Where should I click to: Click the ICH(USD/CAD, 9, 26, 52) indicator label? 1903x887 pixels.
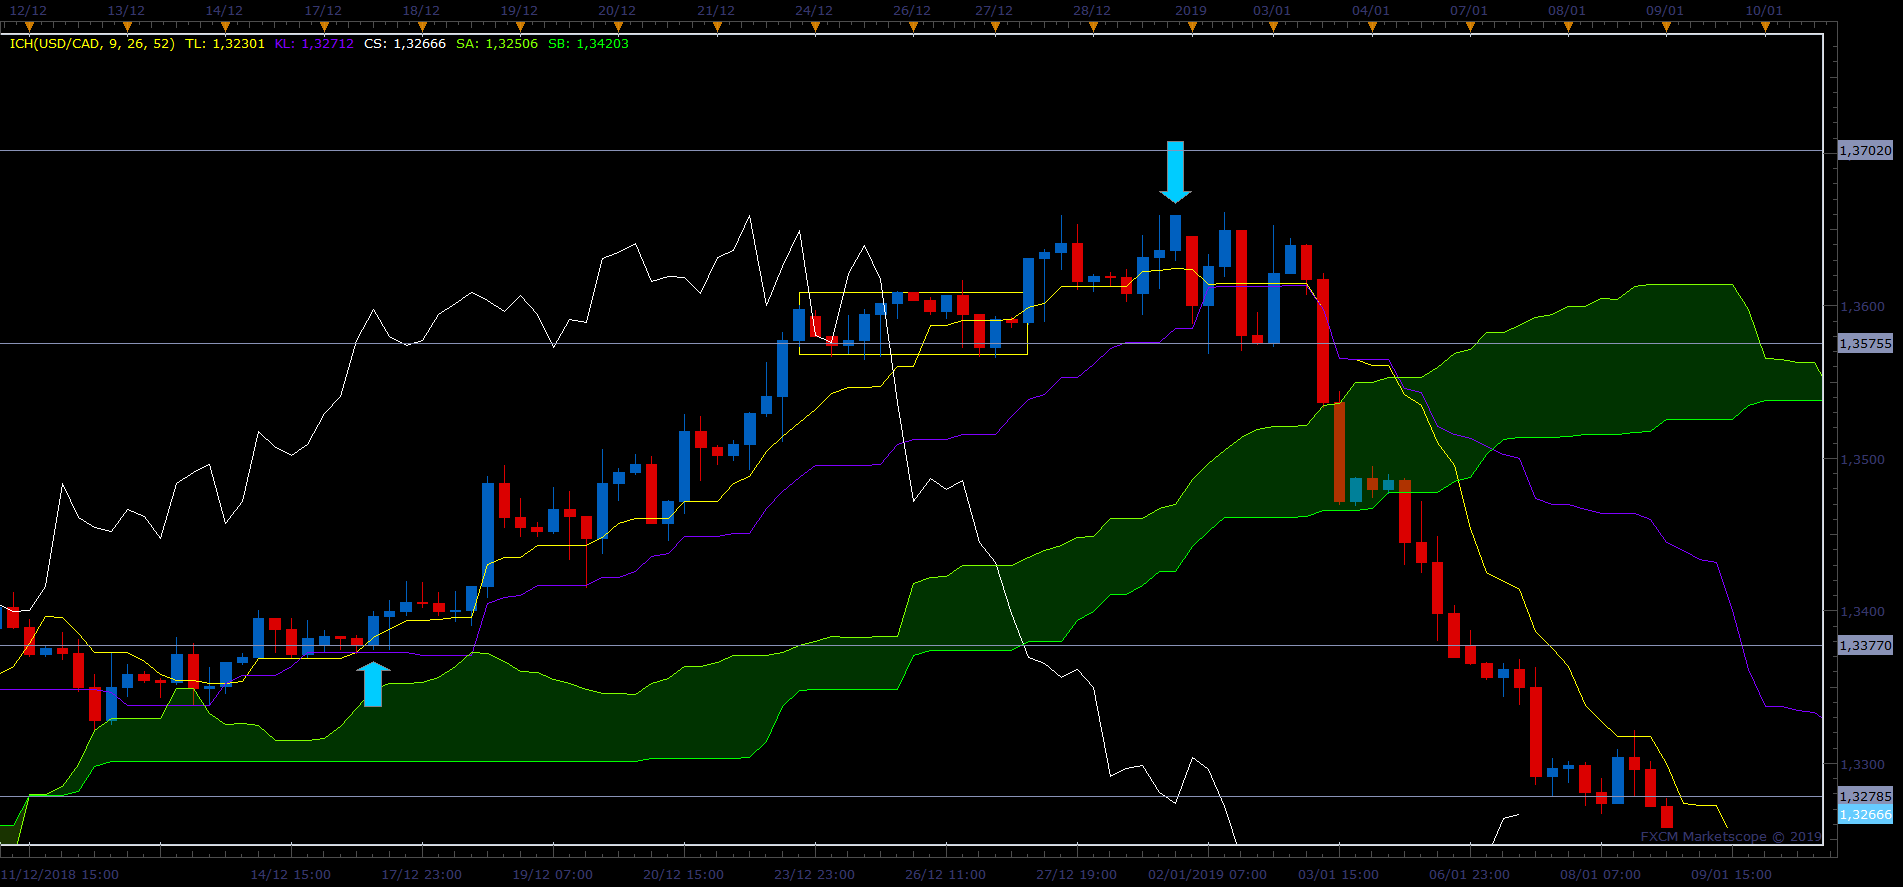(x=92, y=44)
